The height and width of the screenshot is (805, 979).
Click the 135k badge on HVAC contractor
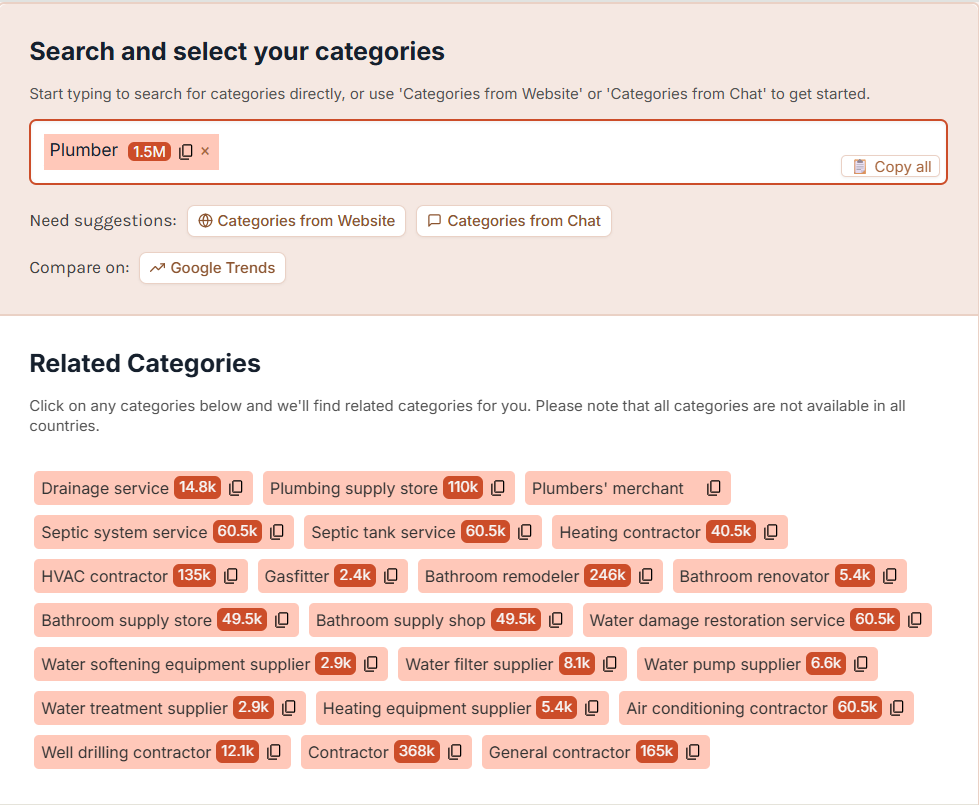(x=194, y=575)
